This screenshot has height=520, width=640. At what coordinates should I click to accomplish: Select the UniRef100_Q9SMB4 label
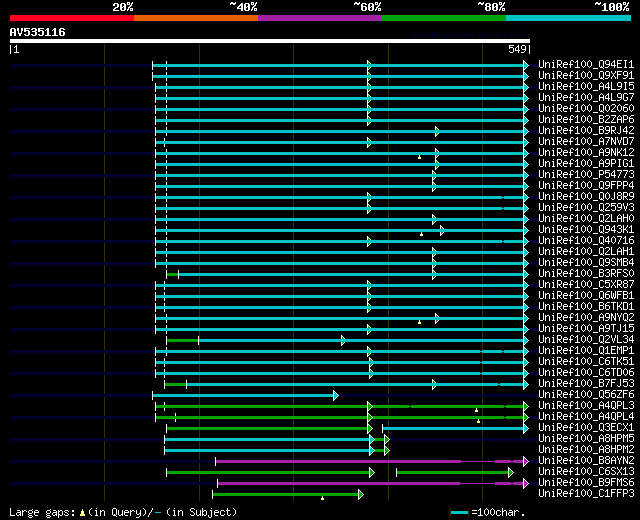click(586, 263)
